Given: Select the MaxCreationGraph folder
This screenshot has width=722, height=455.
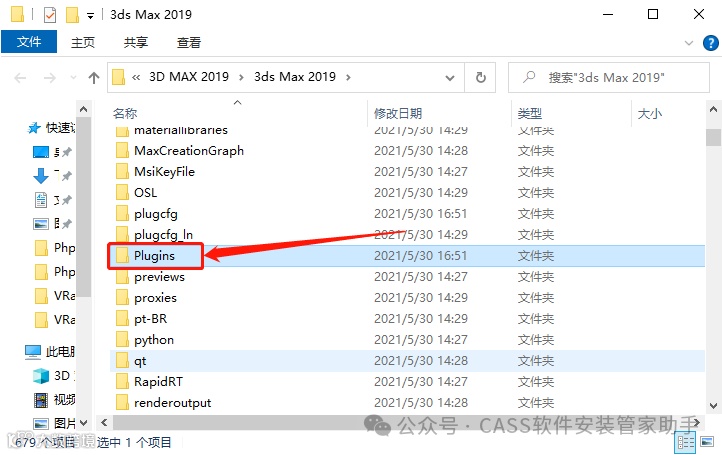Looking at the screenshot, I should click(x=407, y=151).
